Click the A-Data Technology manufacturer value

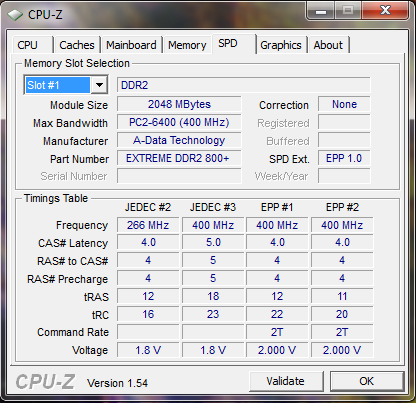pos(179,140)
